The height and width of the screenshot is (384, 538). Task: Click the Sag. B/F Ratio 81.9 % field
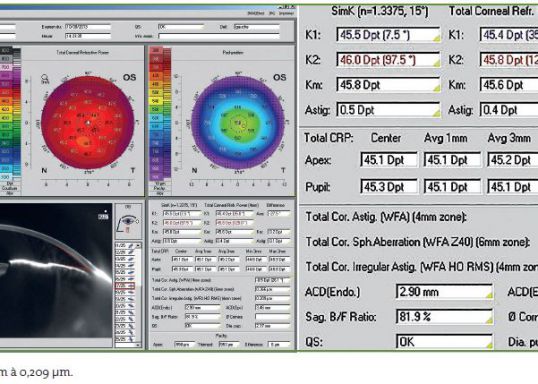(x=445, y=317)
